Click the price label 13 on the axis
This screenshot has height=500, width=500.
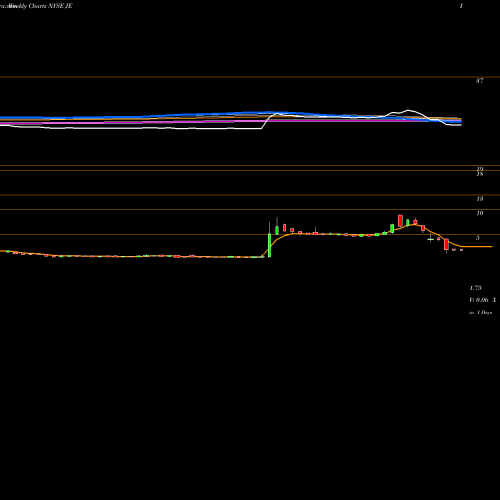pos(479,199)
